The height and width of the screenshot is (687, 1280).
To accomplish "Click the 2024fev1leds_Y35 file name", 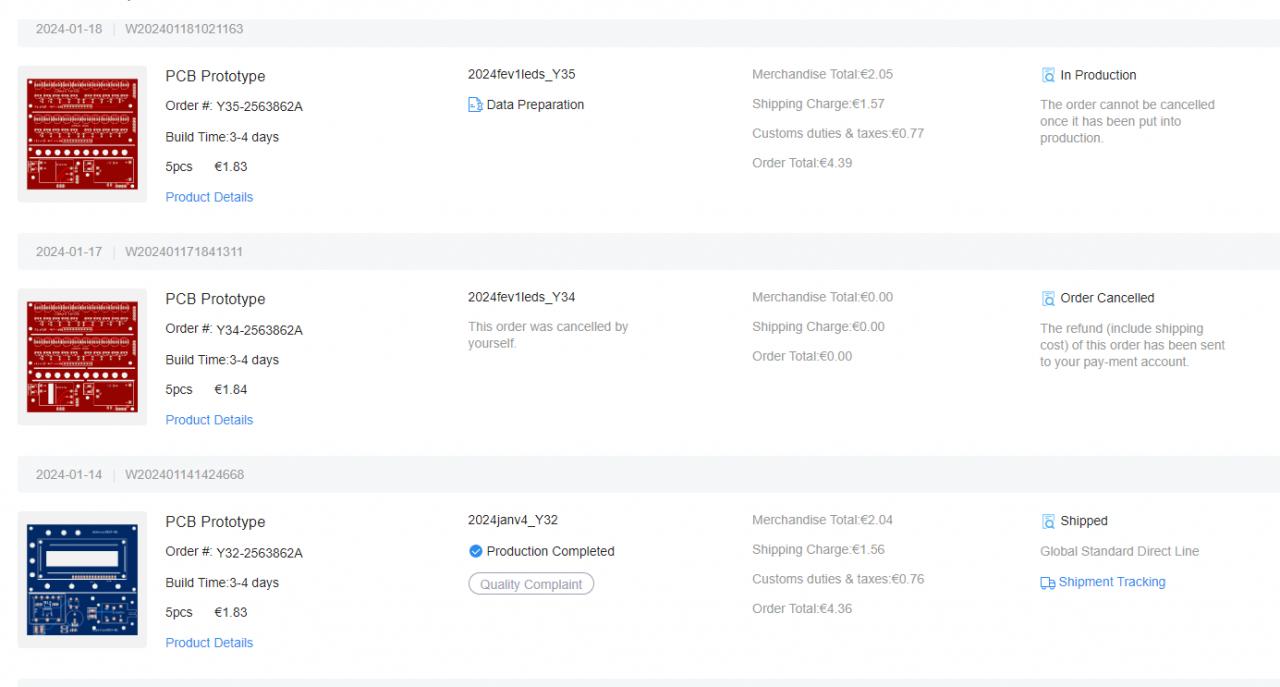I will click(x=521, y=74).
